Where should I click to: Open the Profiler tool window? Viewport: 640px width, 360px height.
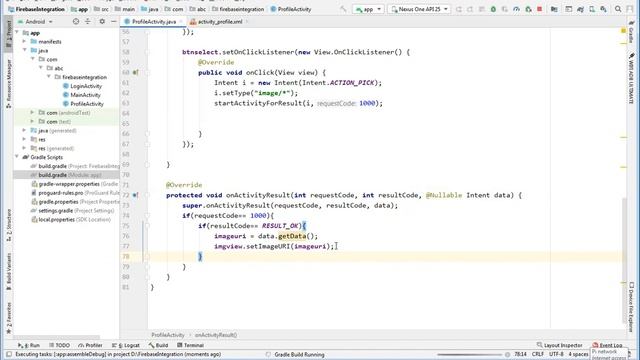click(90, 345)
